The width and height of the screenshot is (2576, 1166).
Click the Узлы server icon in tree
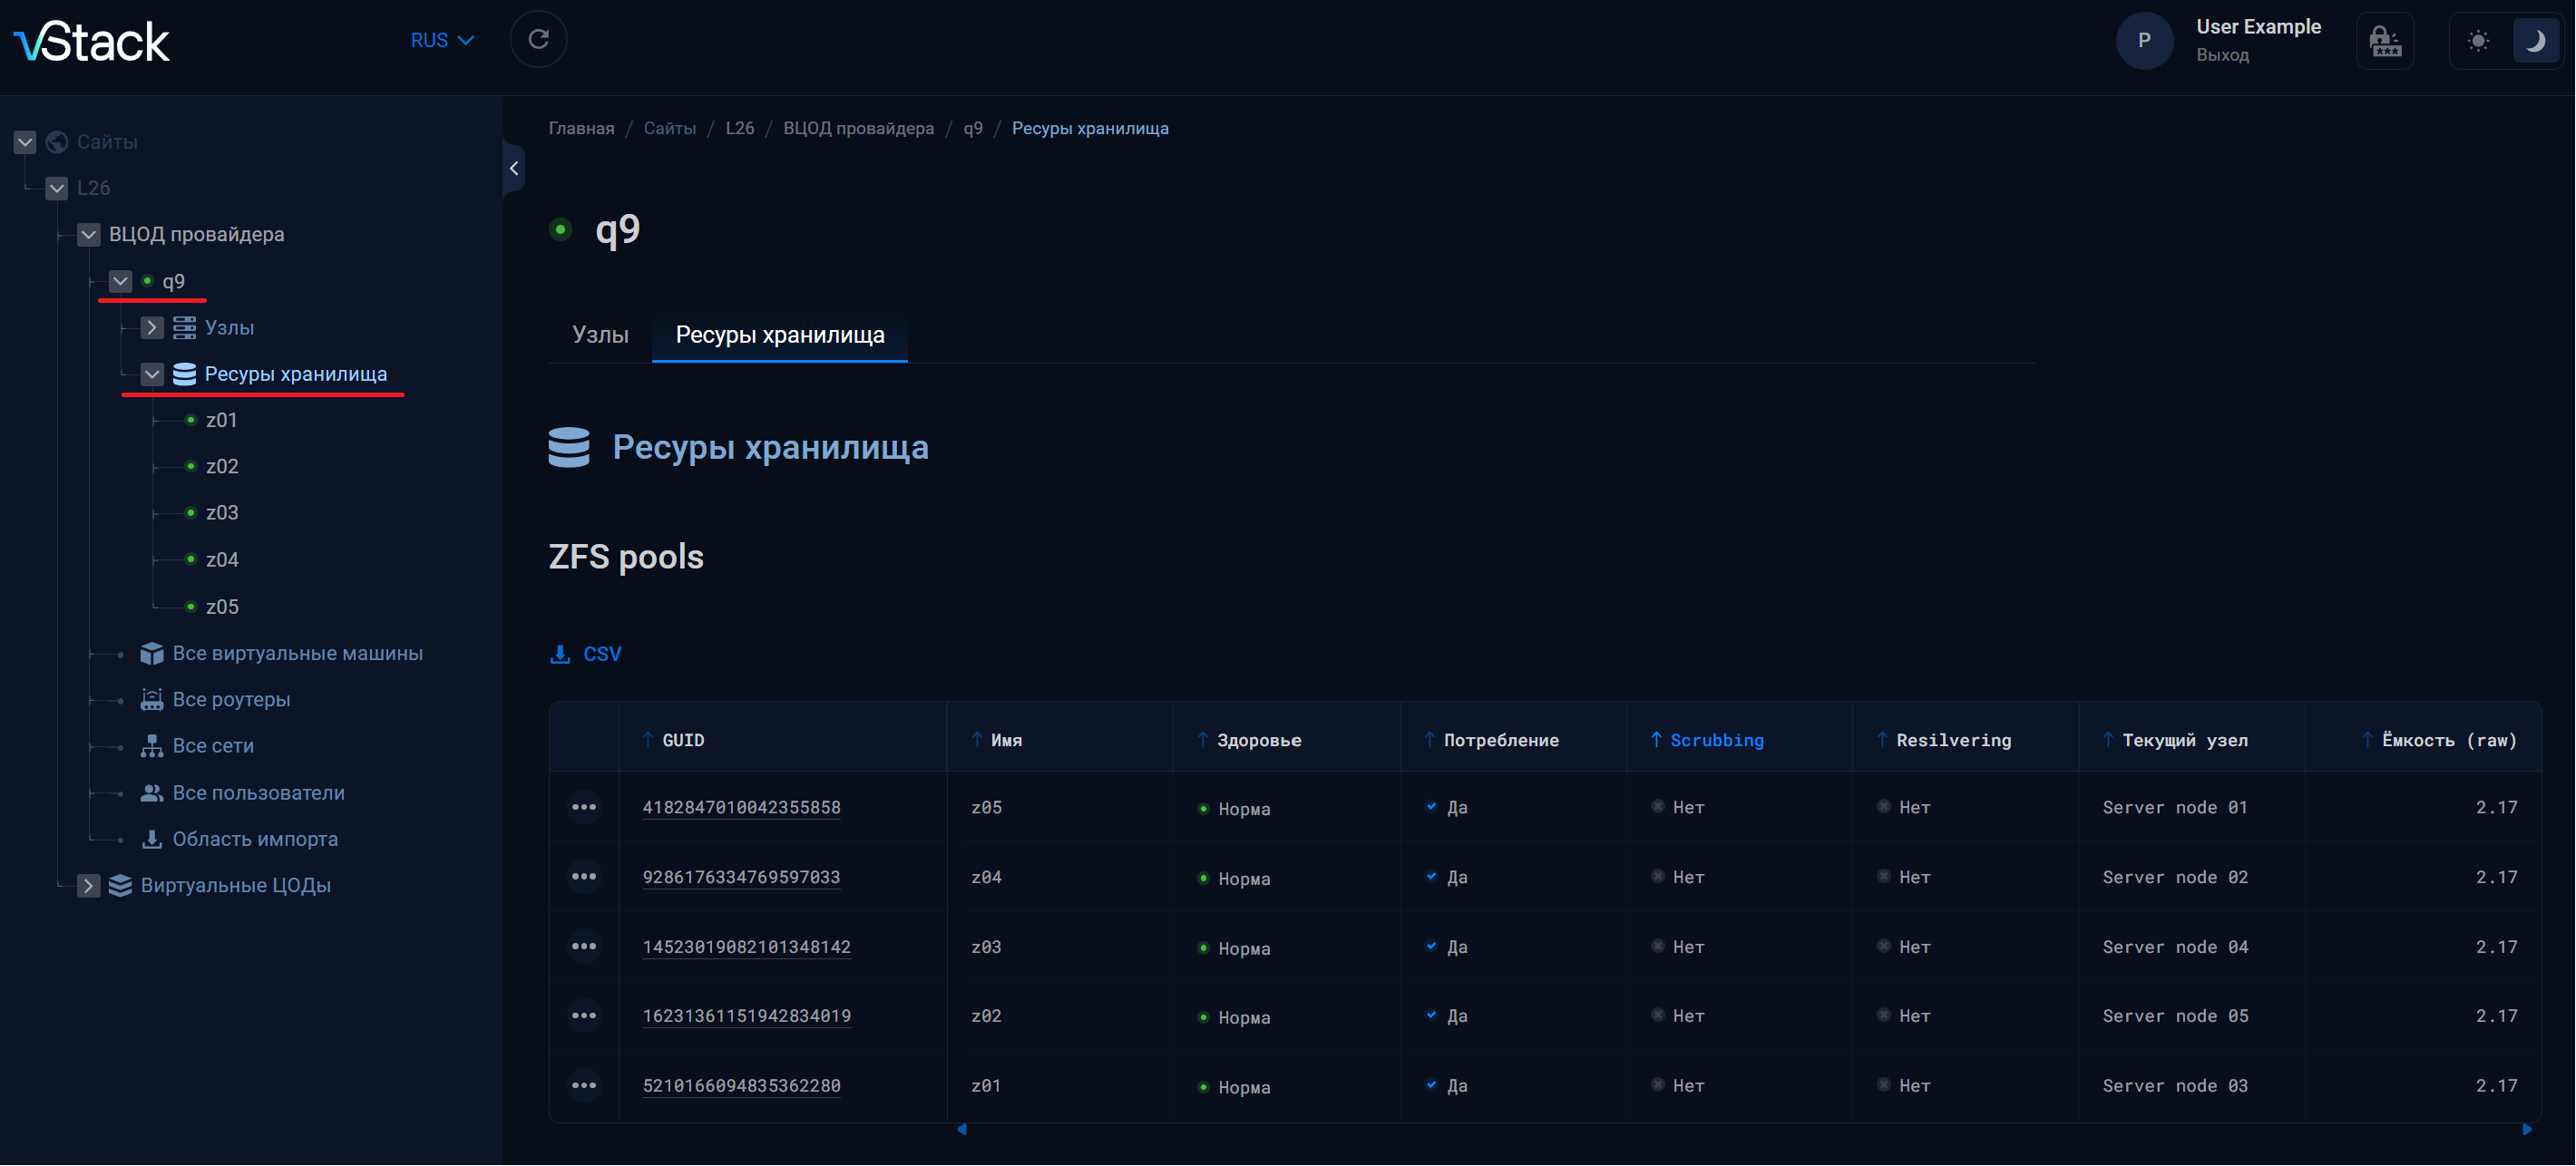[185, 328]
